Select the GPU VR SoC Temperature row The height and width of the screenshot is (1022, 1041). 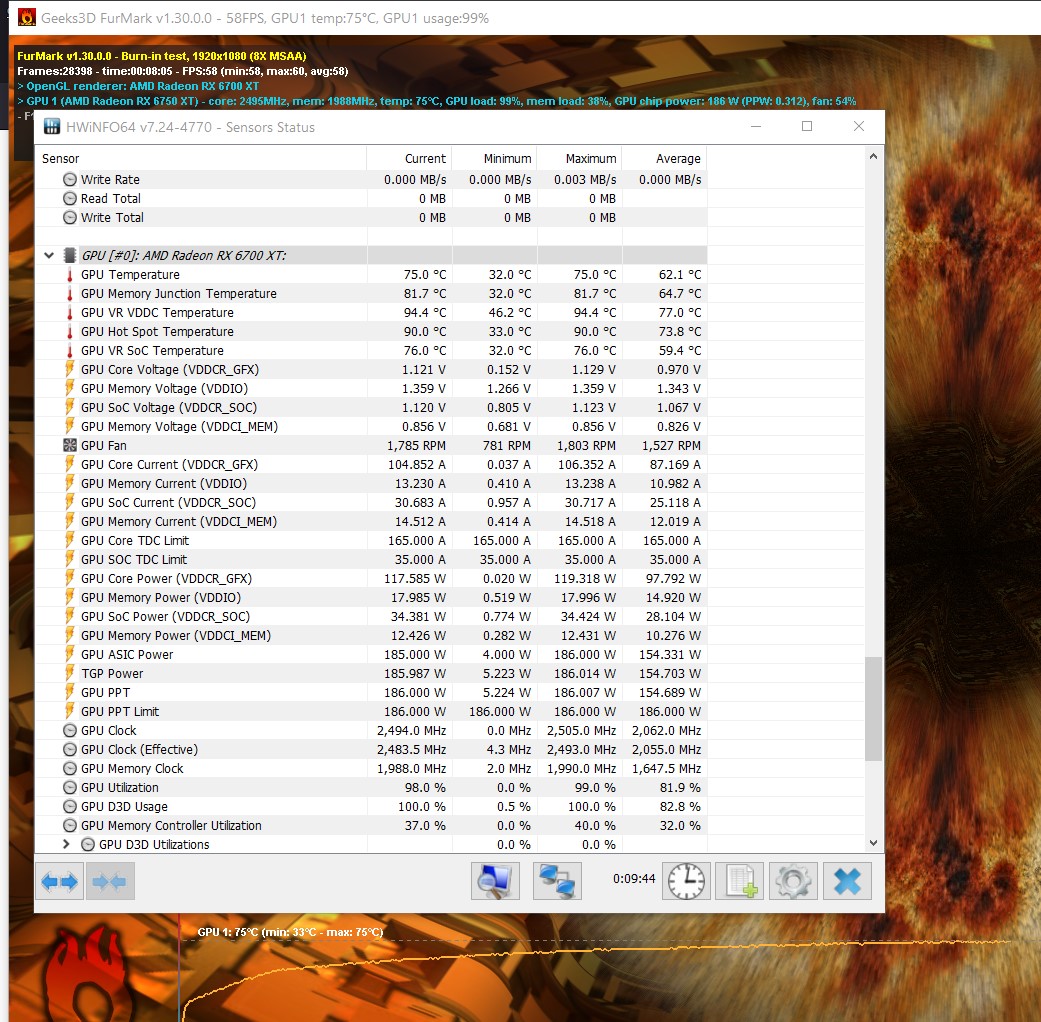(371, 351)
